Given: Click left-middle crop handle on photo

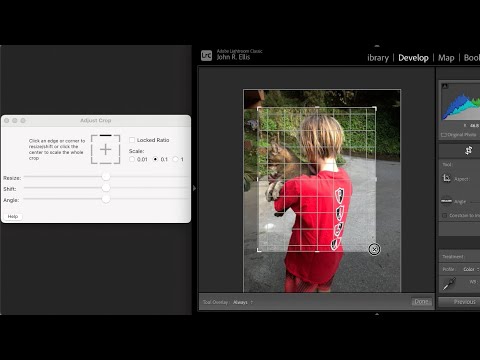Looking at the screenshot, I should (258, 179).
